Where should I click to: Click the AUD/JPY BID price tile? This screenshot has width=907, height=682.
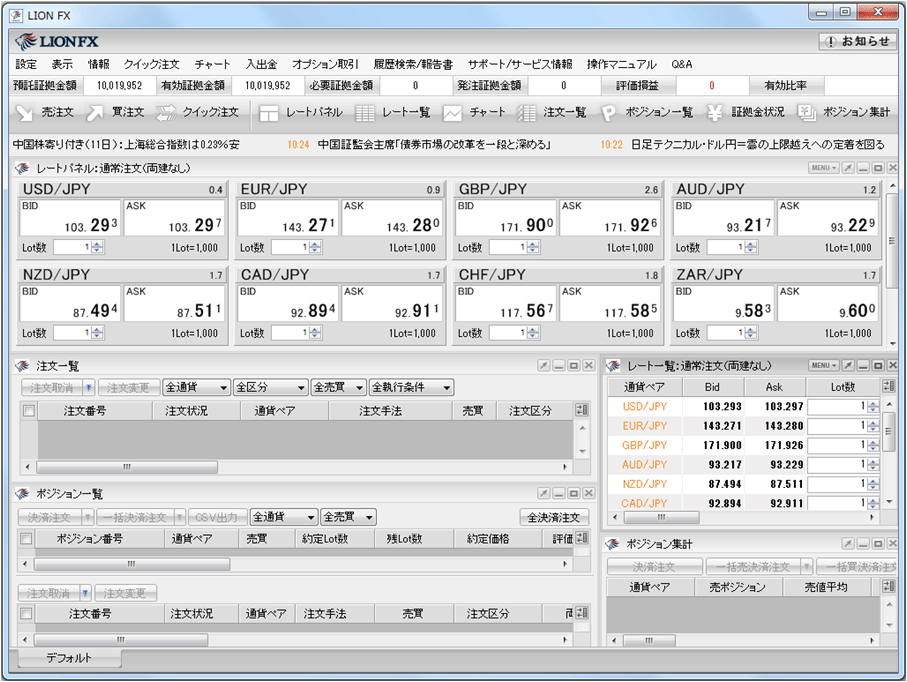724,218
